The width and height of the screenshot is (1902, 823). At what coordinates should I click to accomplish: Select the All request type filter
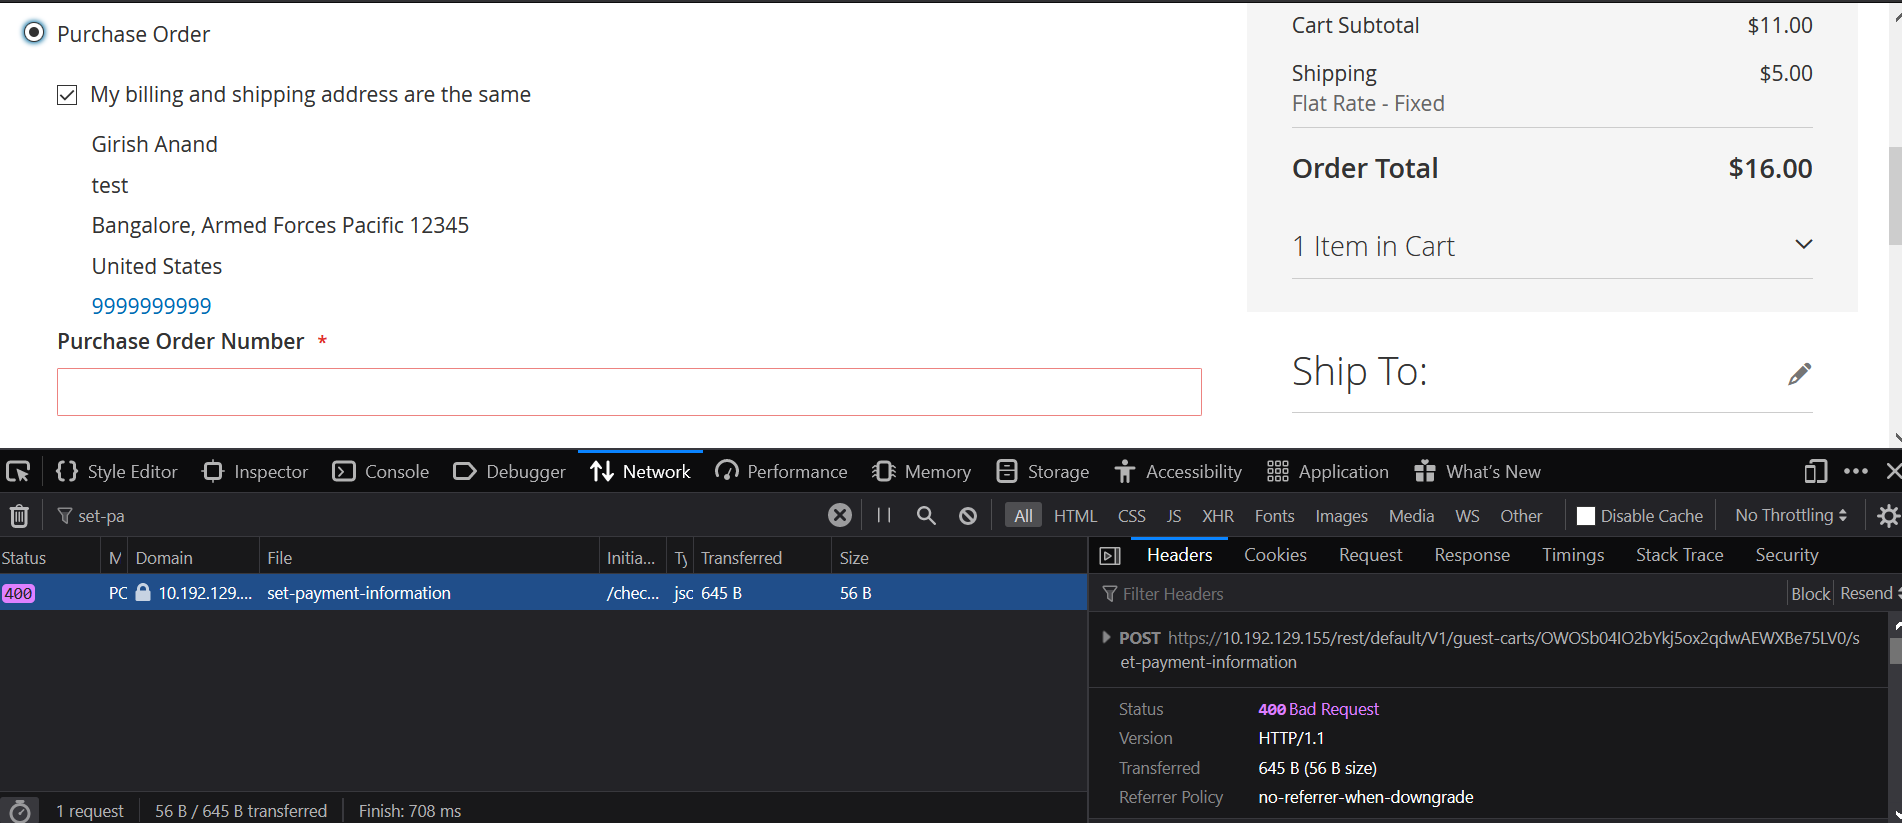point(1023,516)
